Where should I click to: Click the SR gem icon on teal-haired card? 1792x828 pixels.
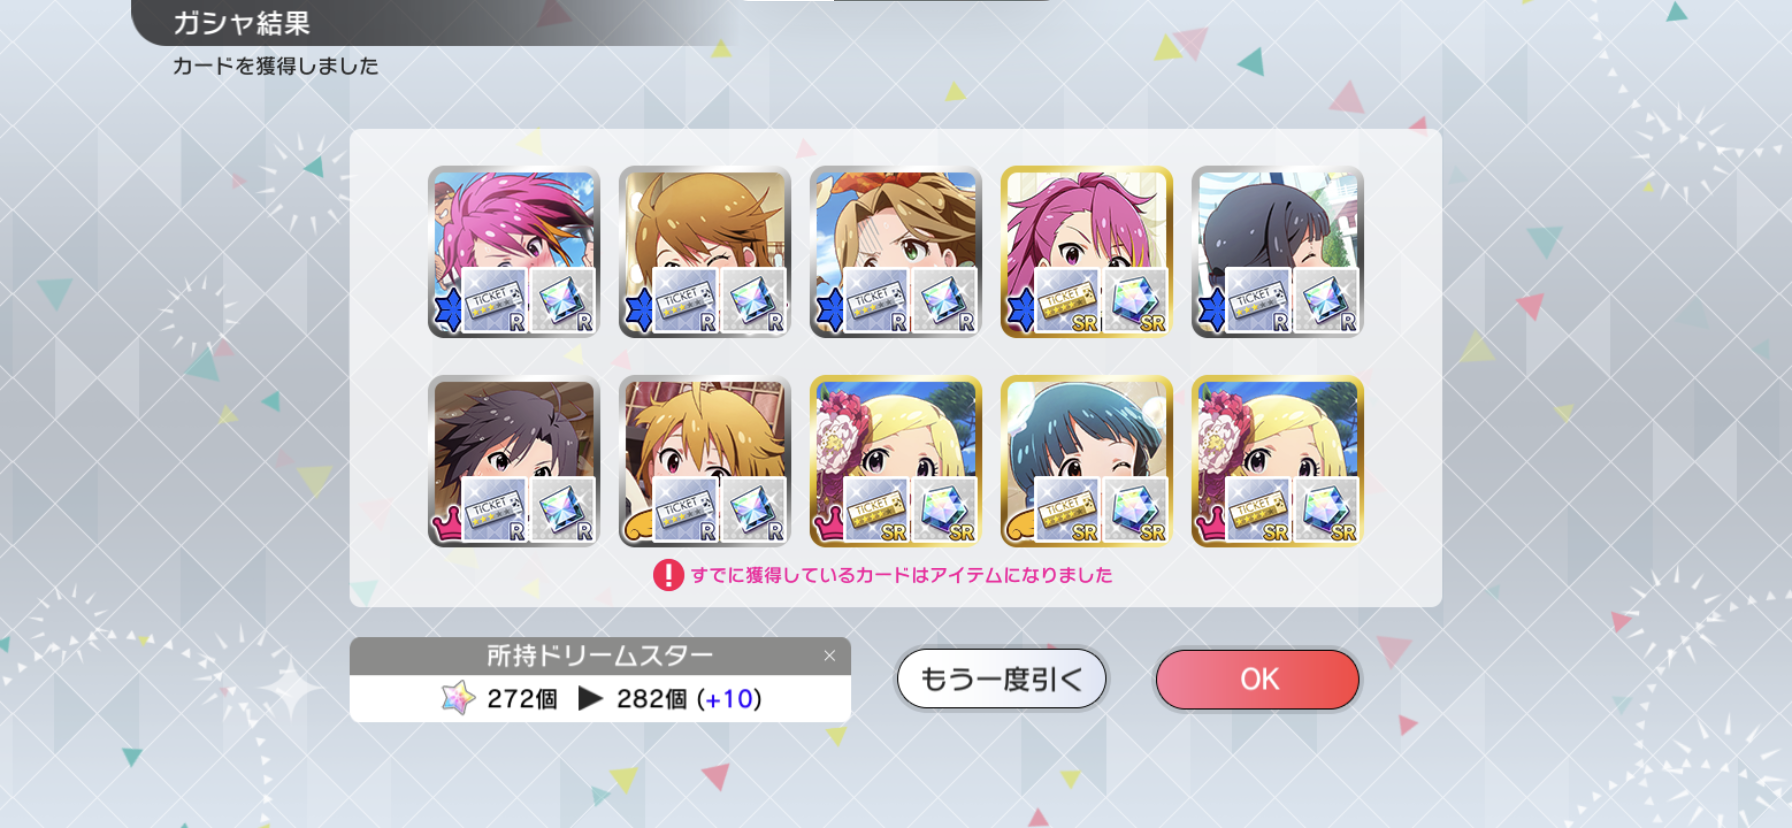1135,509
